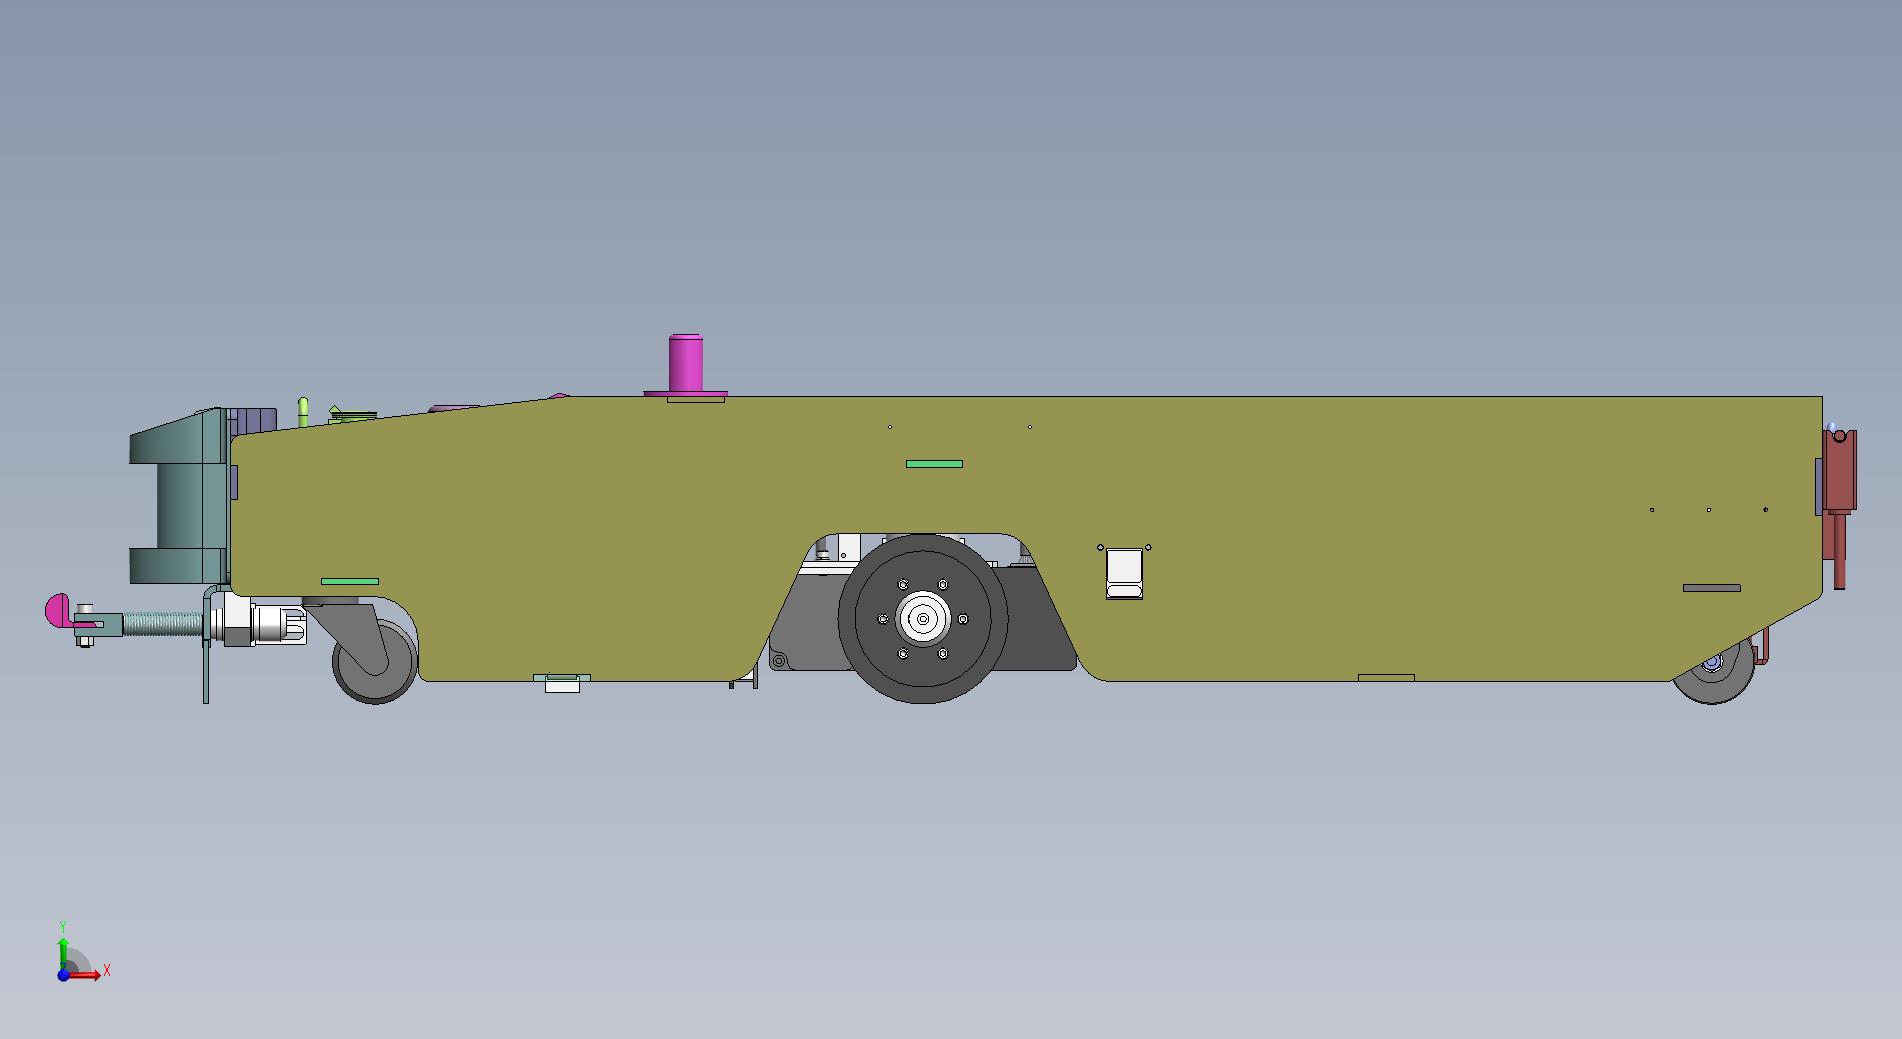This screenshot has width=1902, height=1039.
Task: Select the green slot in upper middle panel
Action: 934,464
